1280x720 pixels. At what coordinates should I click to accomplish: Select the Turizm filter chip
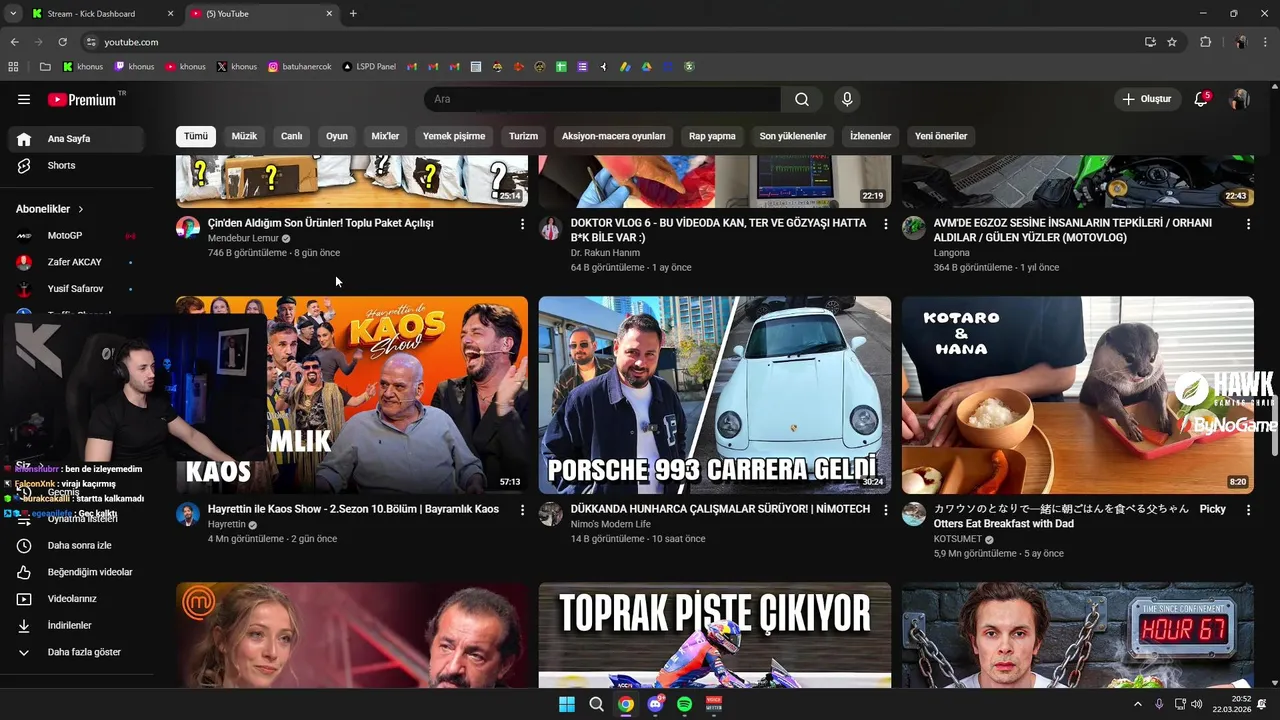point(523,136)
